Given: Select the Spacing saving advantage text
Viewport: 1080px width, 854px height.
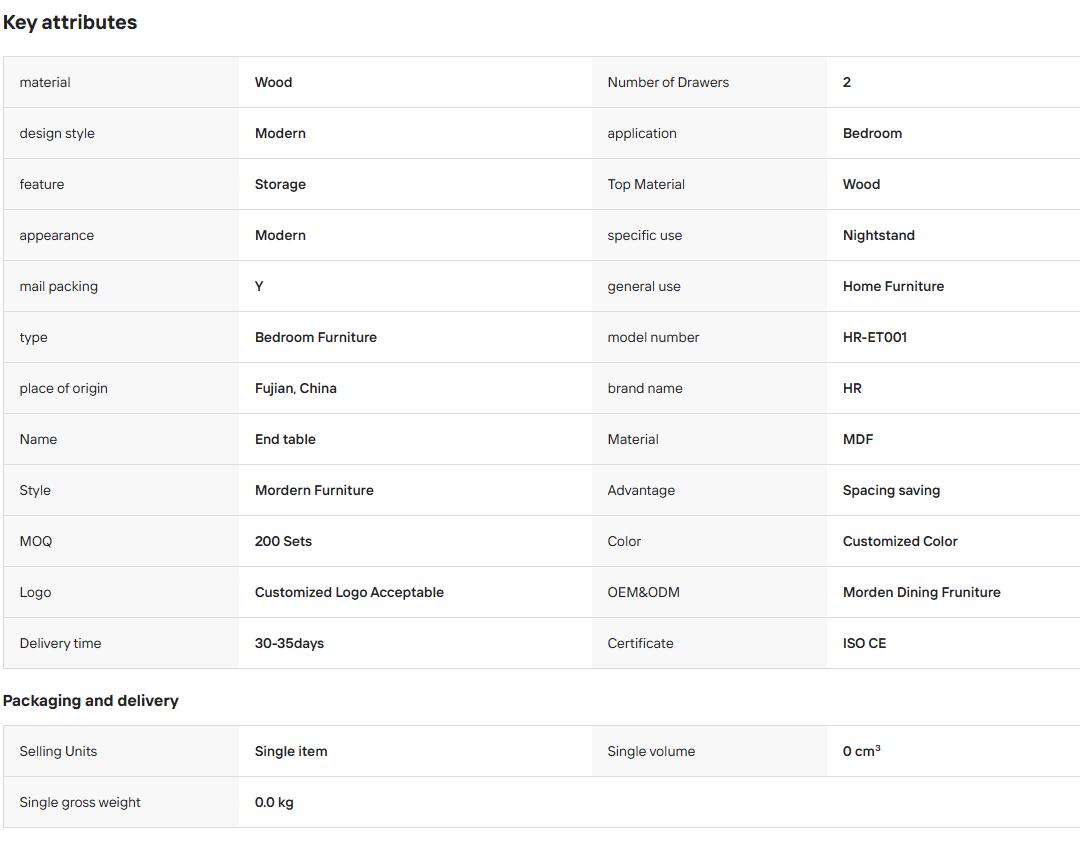Looking at the screenshot, I should click(x=891, y=490).
